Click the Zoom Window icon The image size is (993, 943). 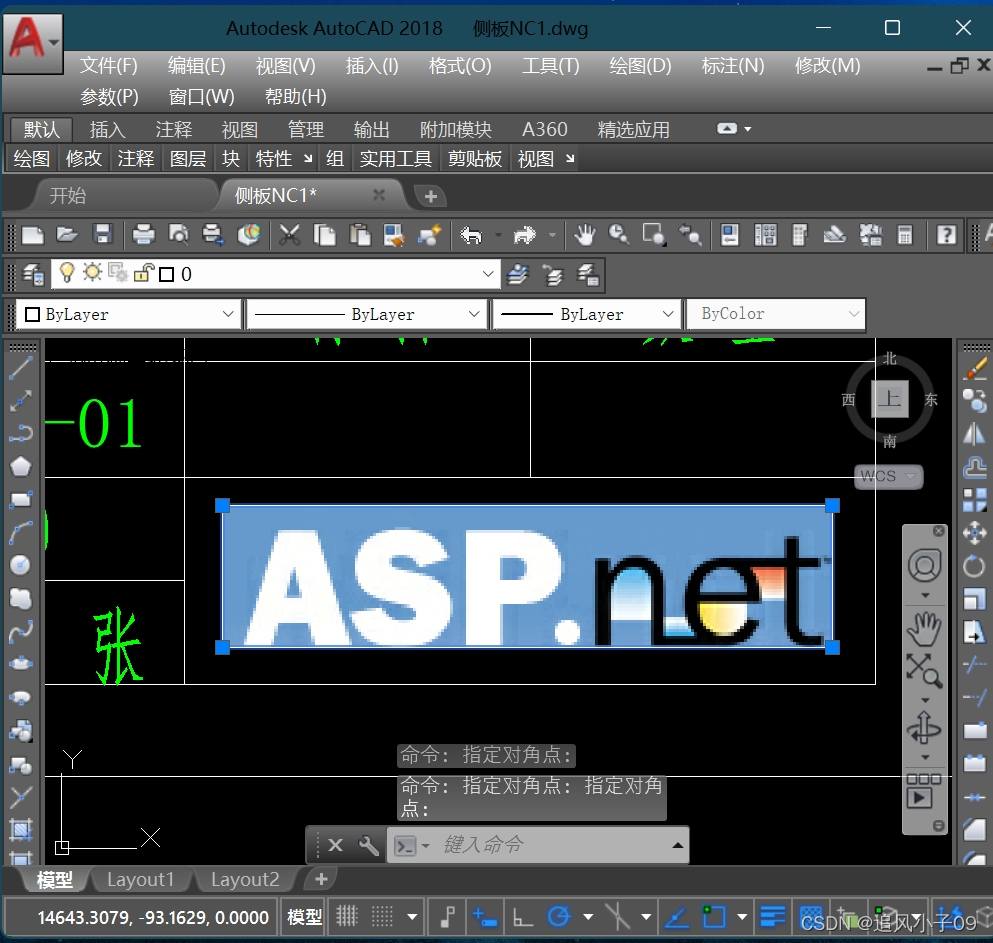click(x=654, y=236)
